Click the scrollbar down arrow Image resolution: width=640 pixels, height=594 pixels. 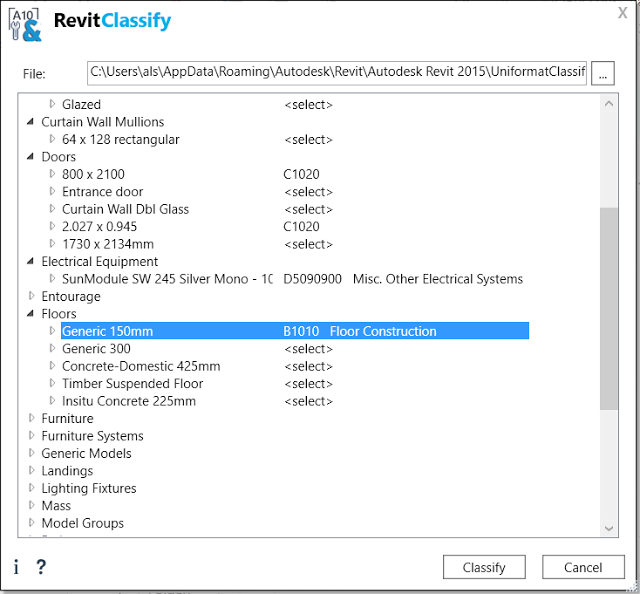click(x=609, y=528)
